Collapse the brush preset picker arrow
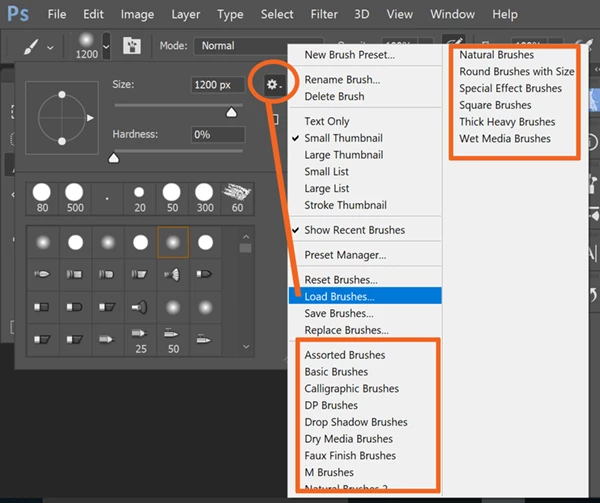Screen dimensions: 600x503 [x=106, y=46]
